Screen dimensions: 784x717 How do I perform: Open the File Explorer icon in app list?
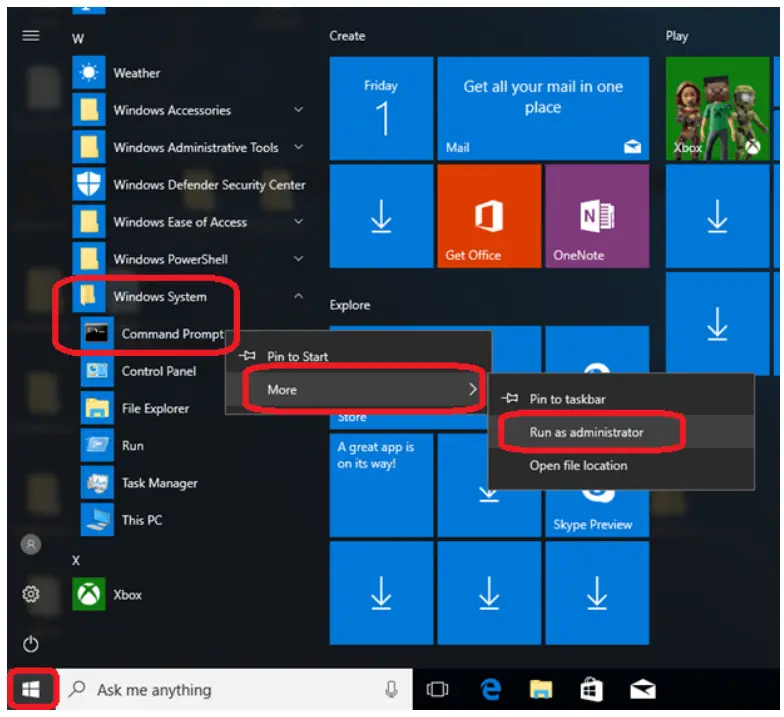click(96, 408)
